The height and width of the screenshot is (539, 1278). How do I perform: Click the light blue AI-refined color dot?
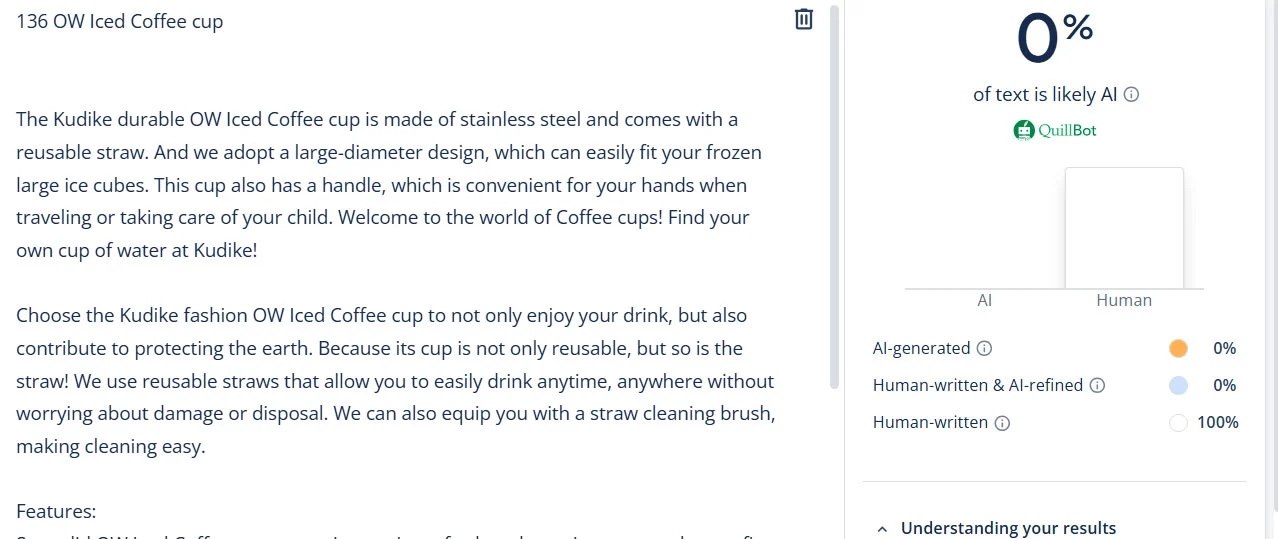tap(1178, 386)
